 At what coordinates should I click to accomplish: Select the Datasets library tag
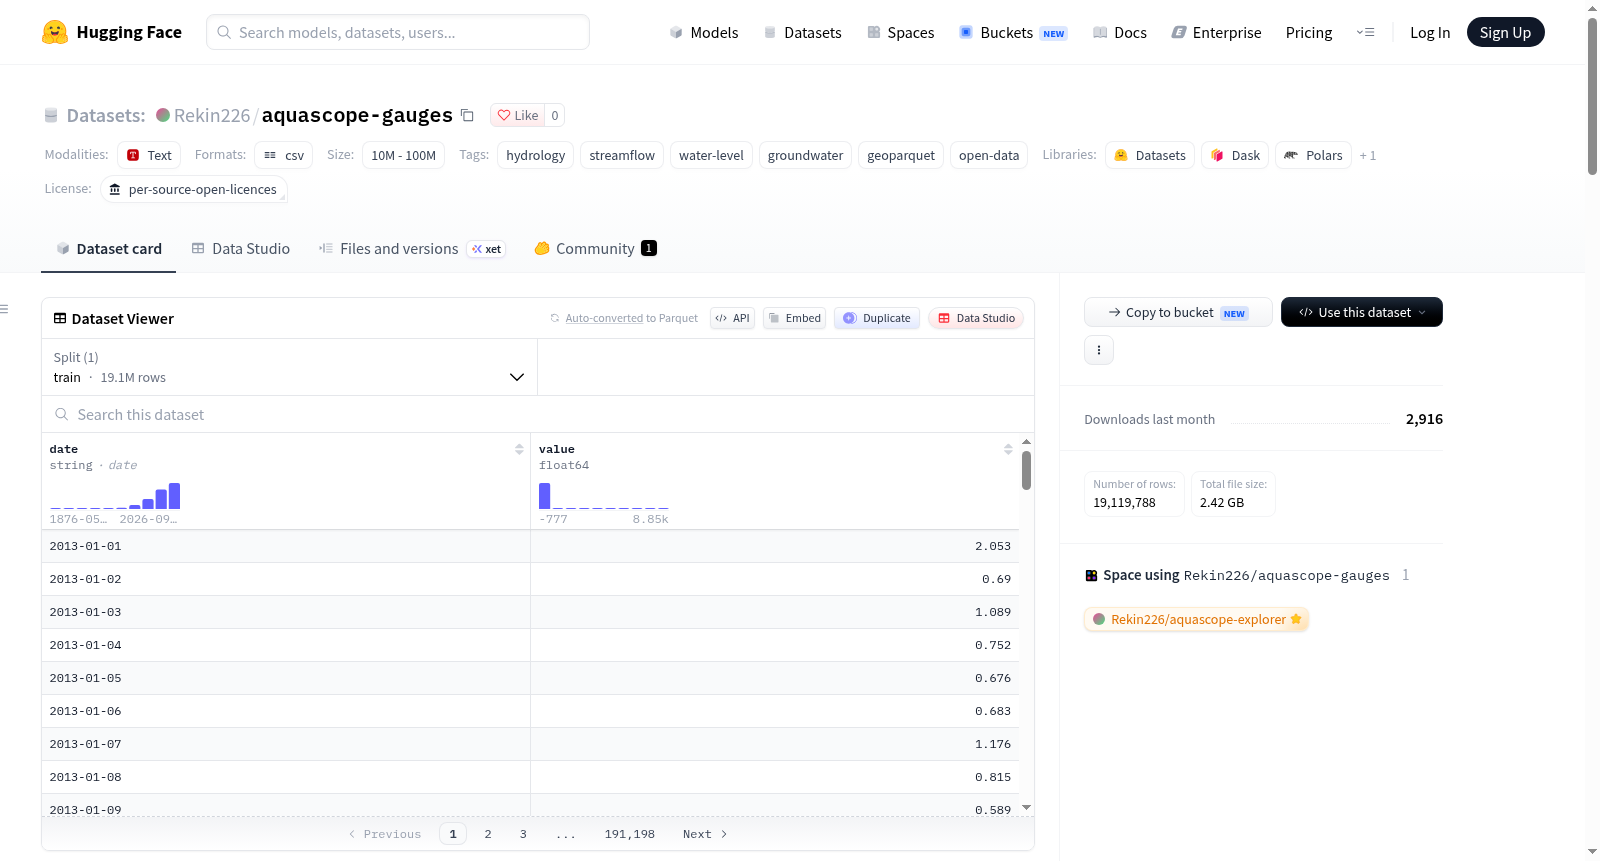click(x=1150, y=155)
